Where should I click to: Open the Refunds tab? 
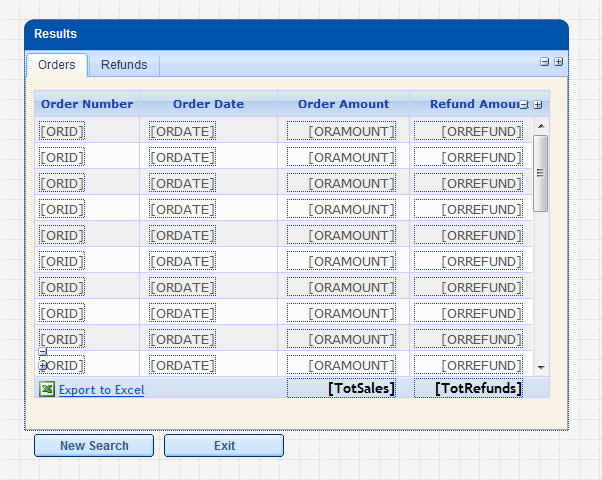[x=124, y=65]
